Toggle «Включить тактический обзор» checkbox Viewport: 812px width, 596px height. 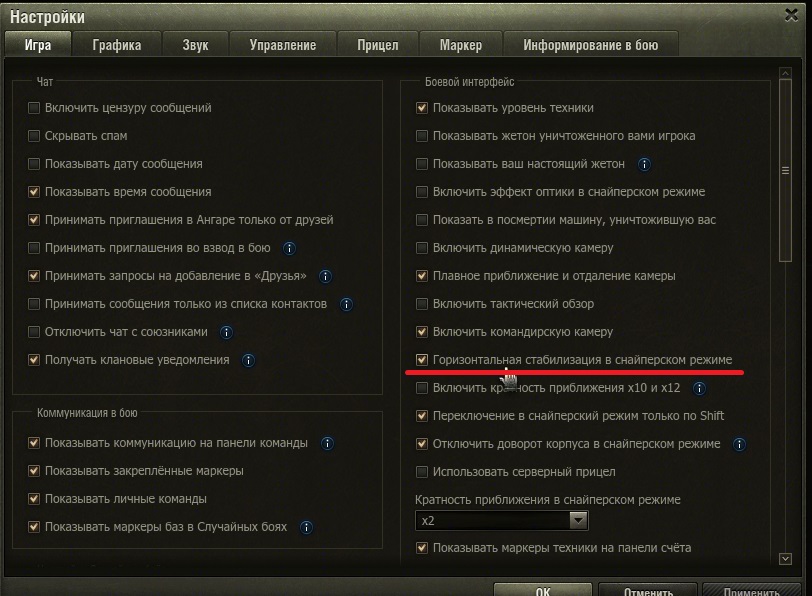(x=422, y=303)
